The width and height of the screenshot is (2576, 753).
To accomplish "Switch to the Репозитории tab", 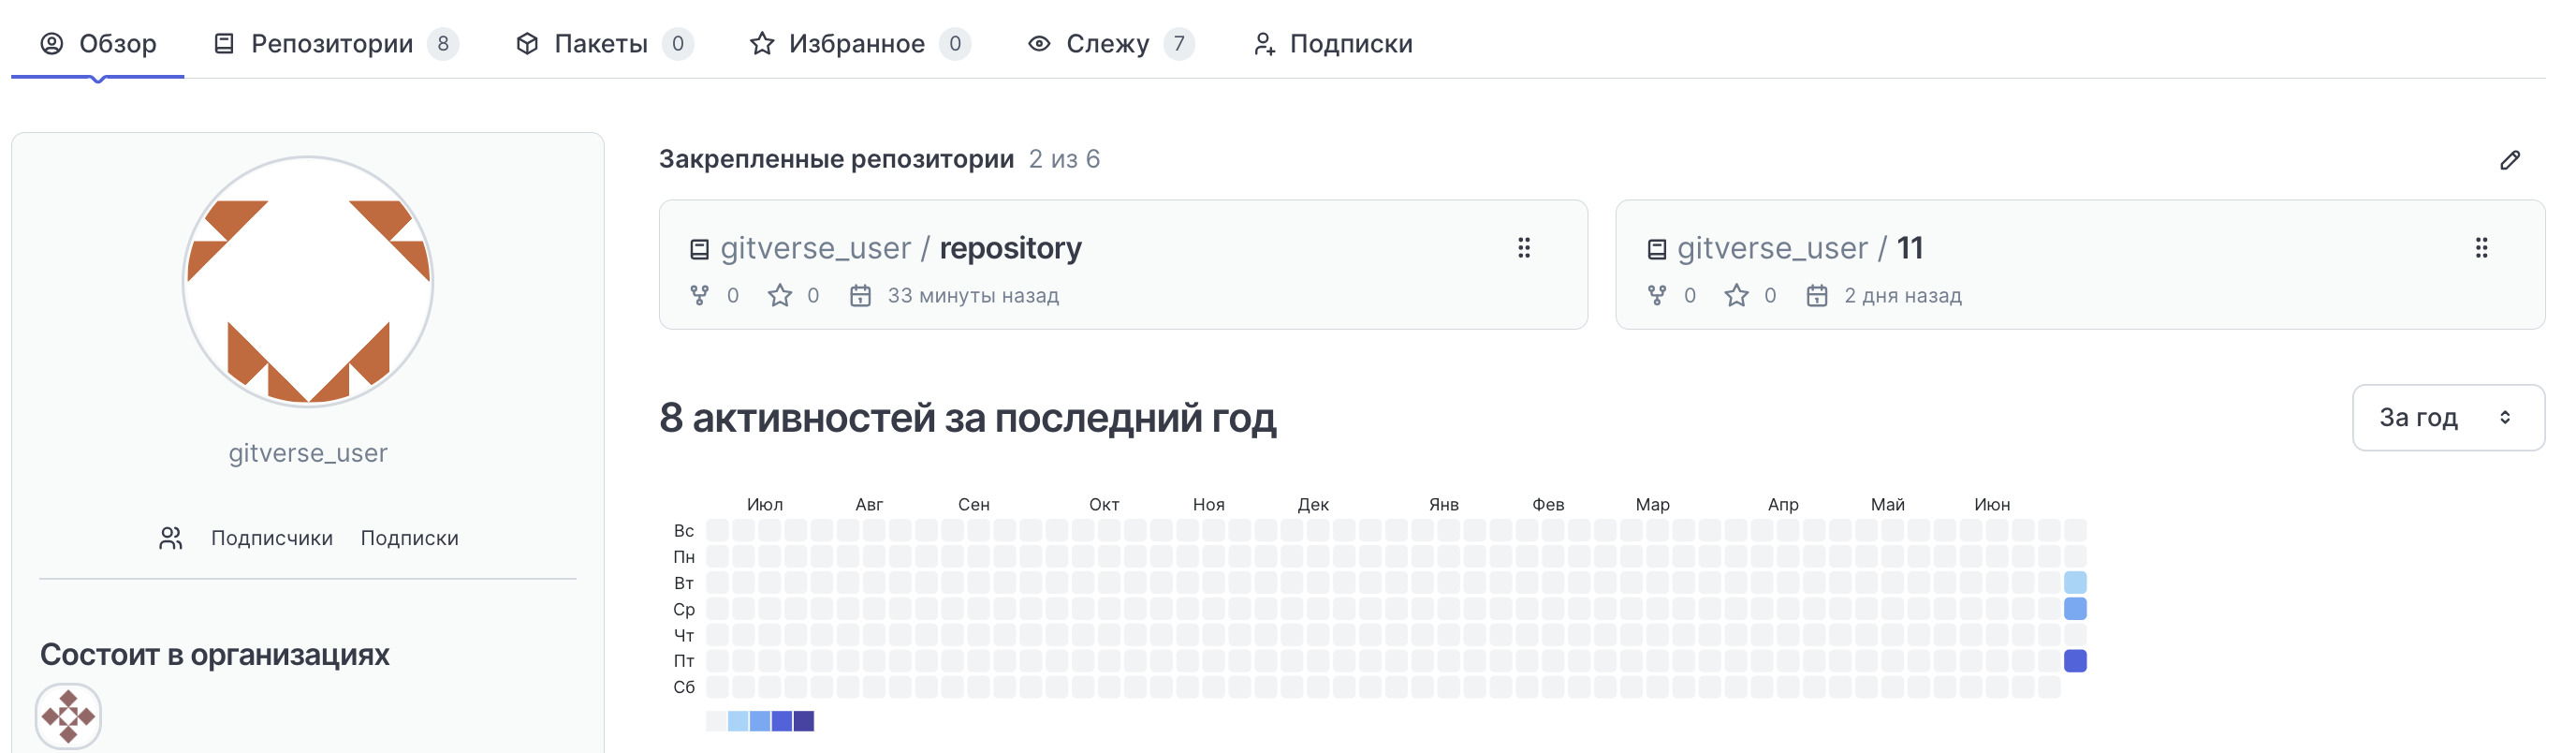I will 336,44.
